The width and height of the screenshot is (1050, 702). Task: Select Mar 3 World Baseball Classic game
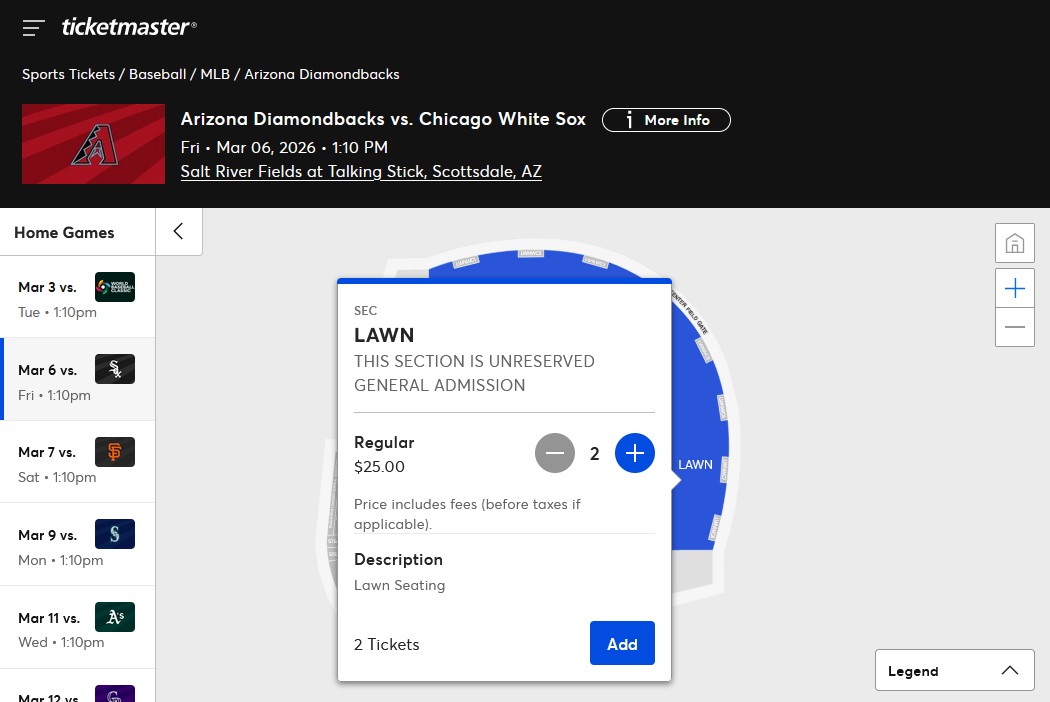click(x=77, y=297)
